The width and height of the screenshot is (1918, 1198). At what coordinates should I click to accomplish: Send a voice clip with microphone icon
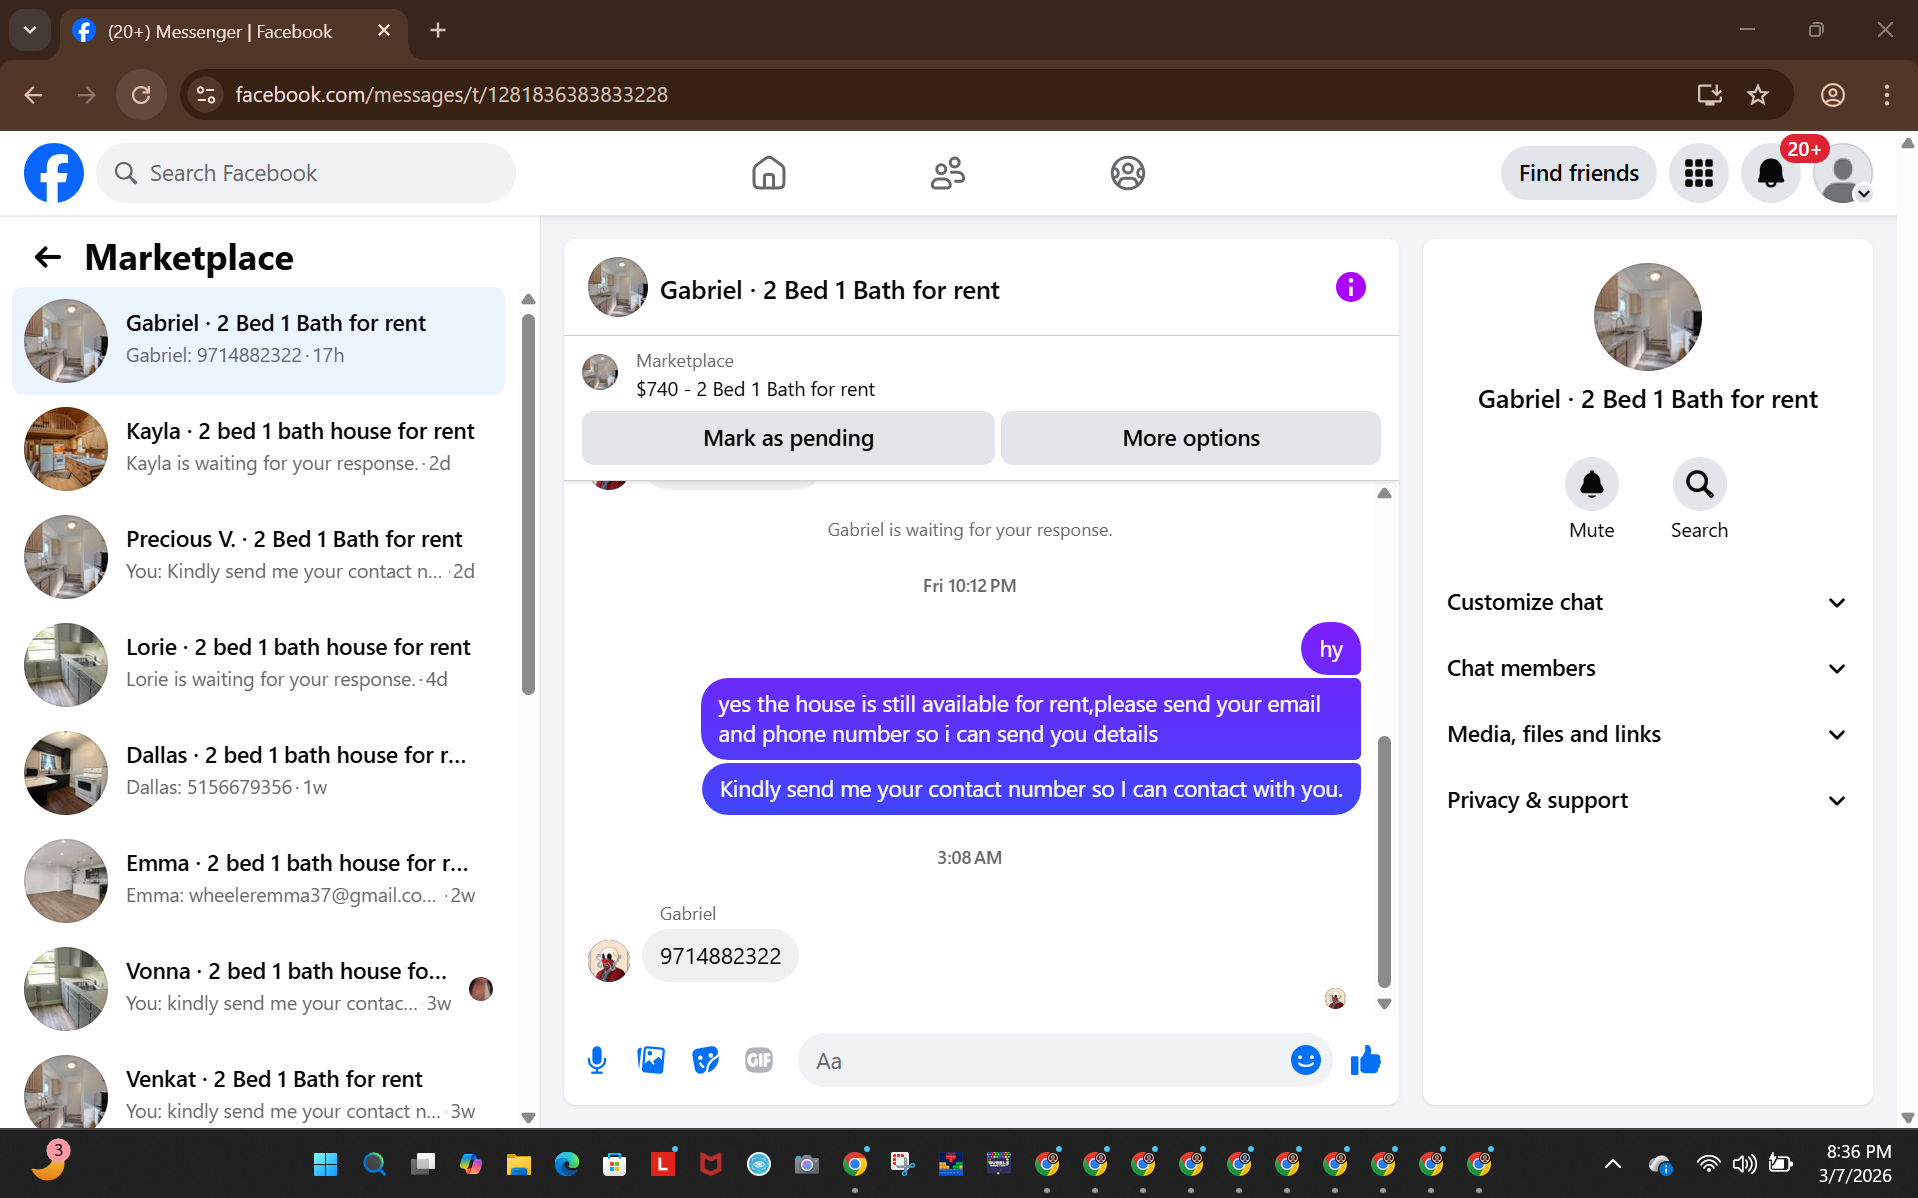pyautogui.click(x=597, y=1060)
